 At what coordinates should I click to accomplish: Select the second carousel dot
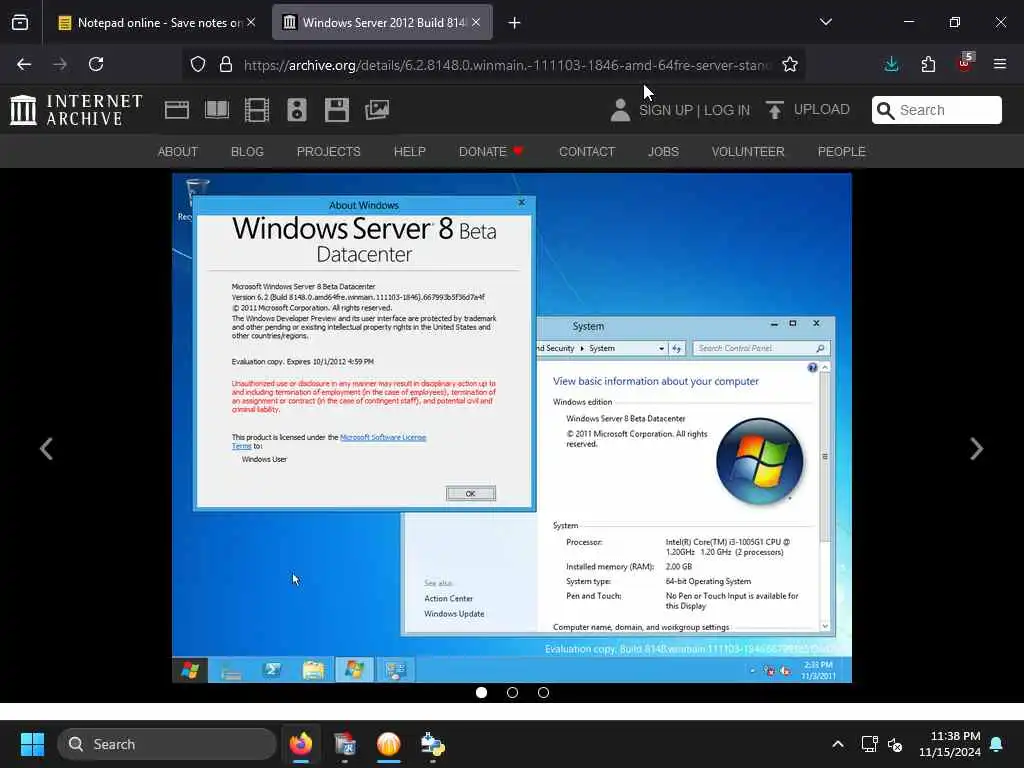point(513,692)
